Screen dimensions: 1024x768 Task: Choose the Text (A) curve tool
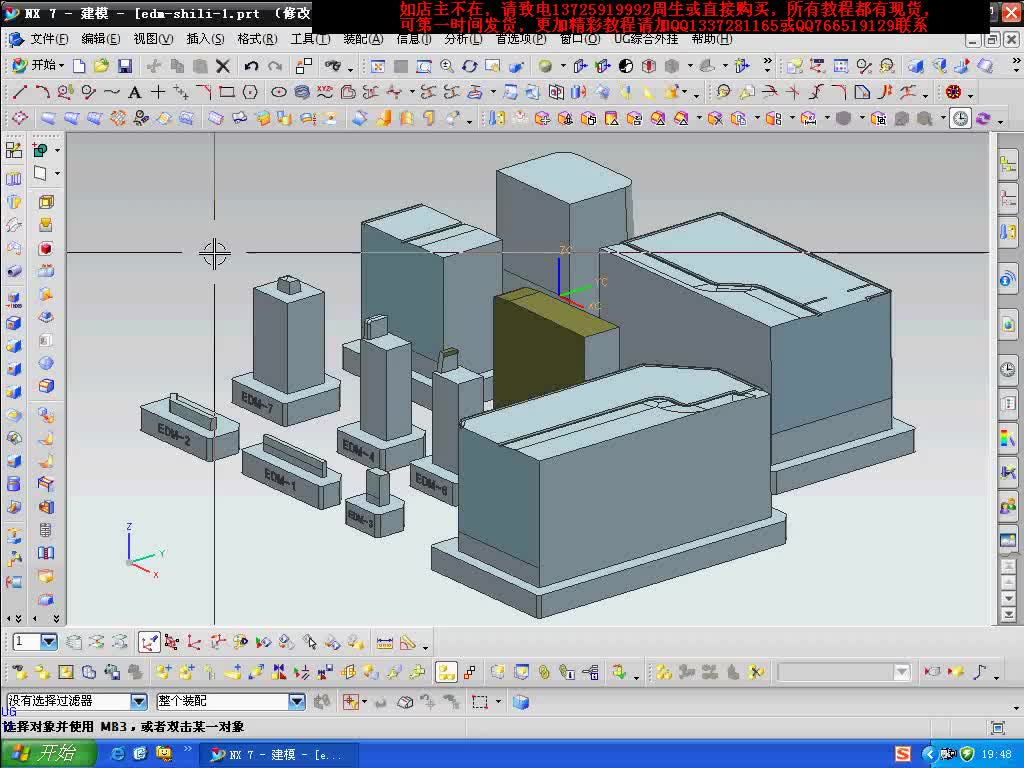135,92
